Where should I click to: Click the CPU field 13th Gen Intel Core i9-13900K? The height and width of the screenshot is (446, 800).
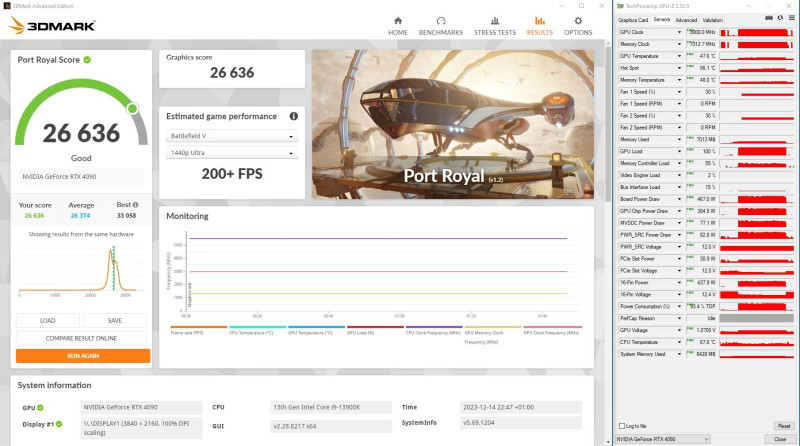point(331,407)
